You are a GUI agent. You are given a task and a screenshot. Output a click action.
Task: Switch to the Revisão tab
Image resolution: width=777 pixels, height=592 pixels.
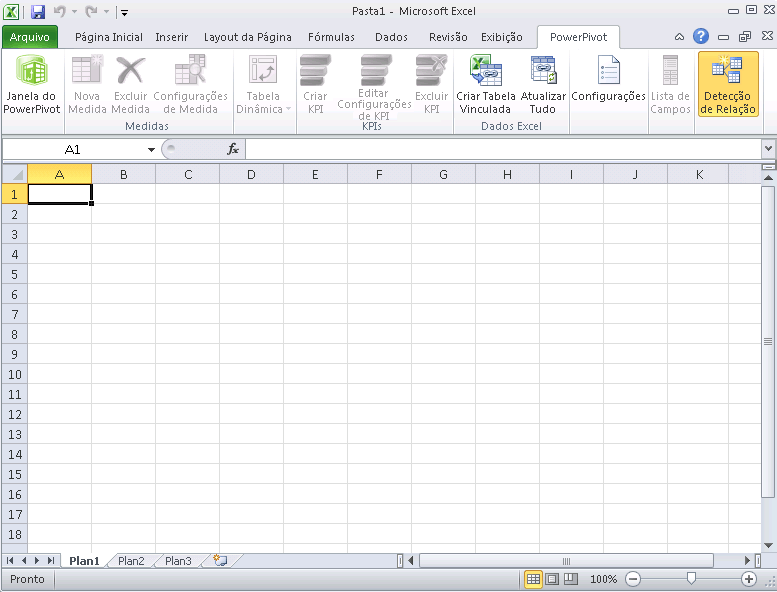point(448,37)
